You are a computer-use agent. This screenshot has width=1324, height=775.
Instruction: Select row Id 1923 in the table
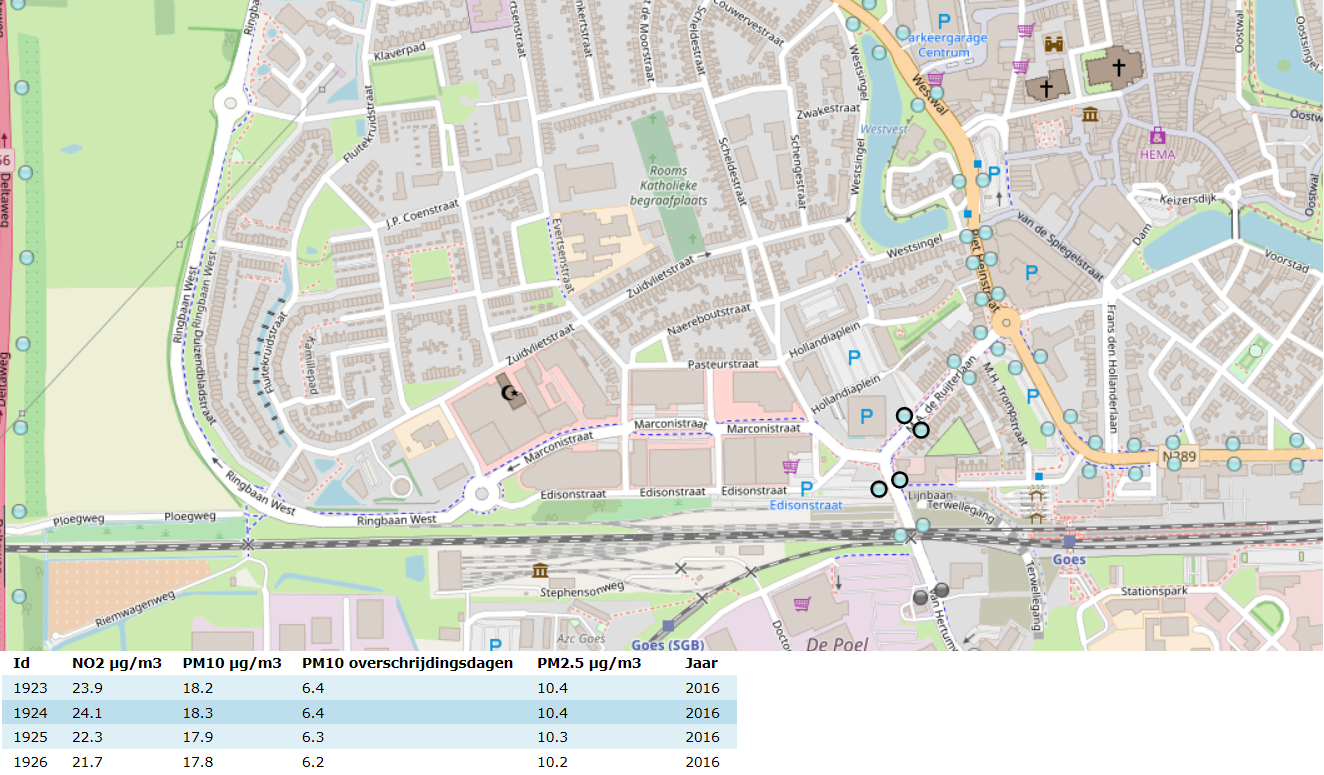point(370,688)
